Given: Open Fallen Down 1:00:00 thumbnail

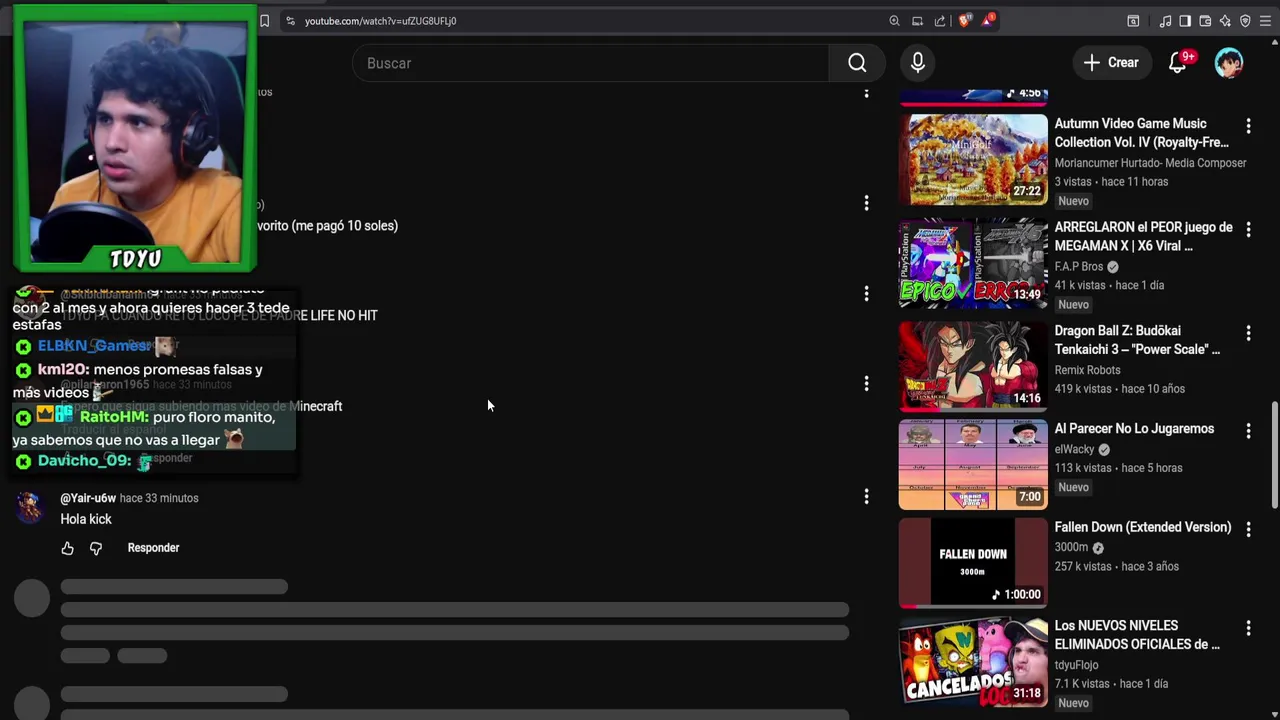Looking at the screenshot, I should pos(973,562).
